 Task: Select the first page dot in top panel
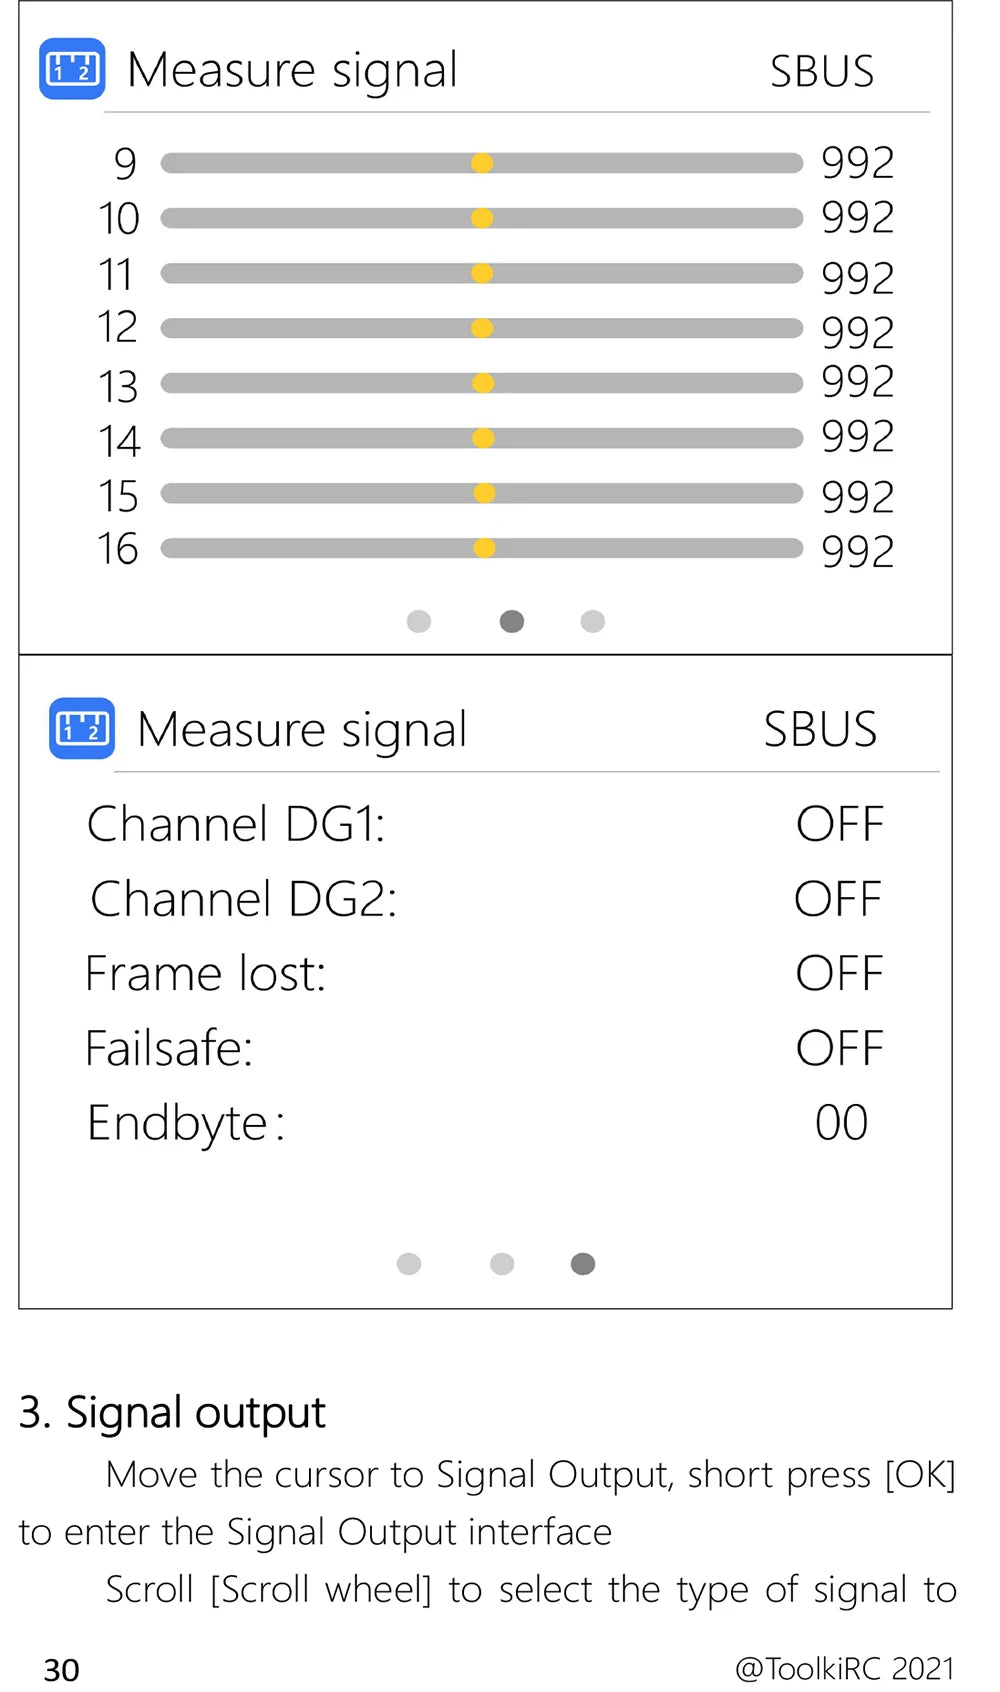[419, 621]
